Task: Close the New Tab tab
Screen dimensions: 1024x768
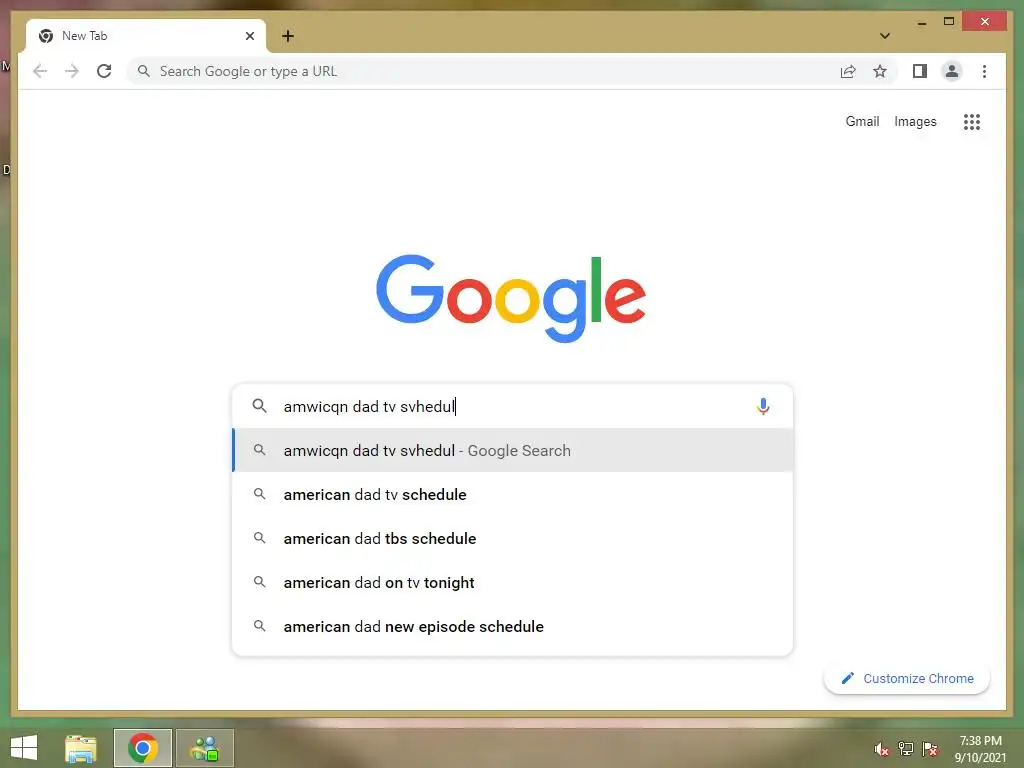Action: pos(249,36)
